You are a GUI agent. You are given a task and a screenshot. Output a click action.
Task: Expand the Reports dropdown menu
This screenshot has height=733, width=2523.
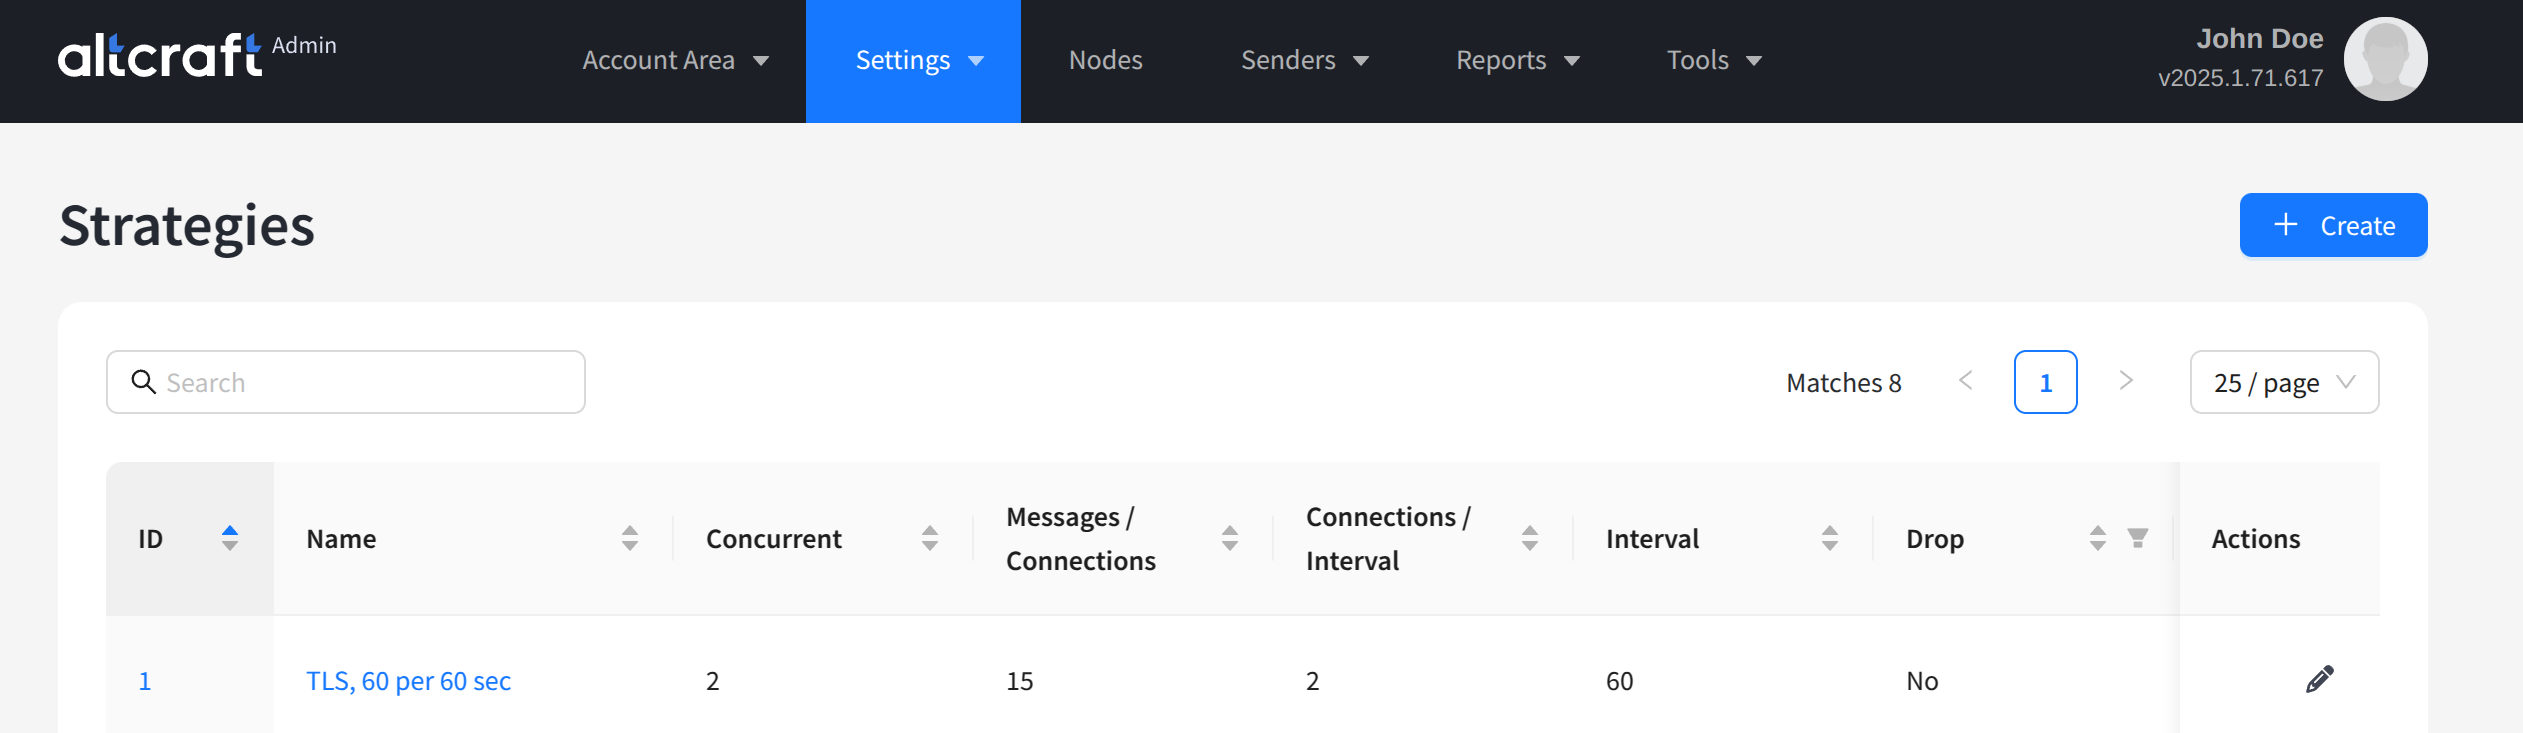pyautogui.click(x=1517, y=61)
